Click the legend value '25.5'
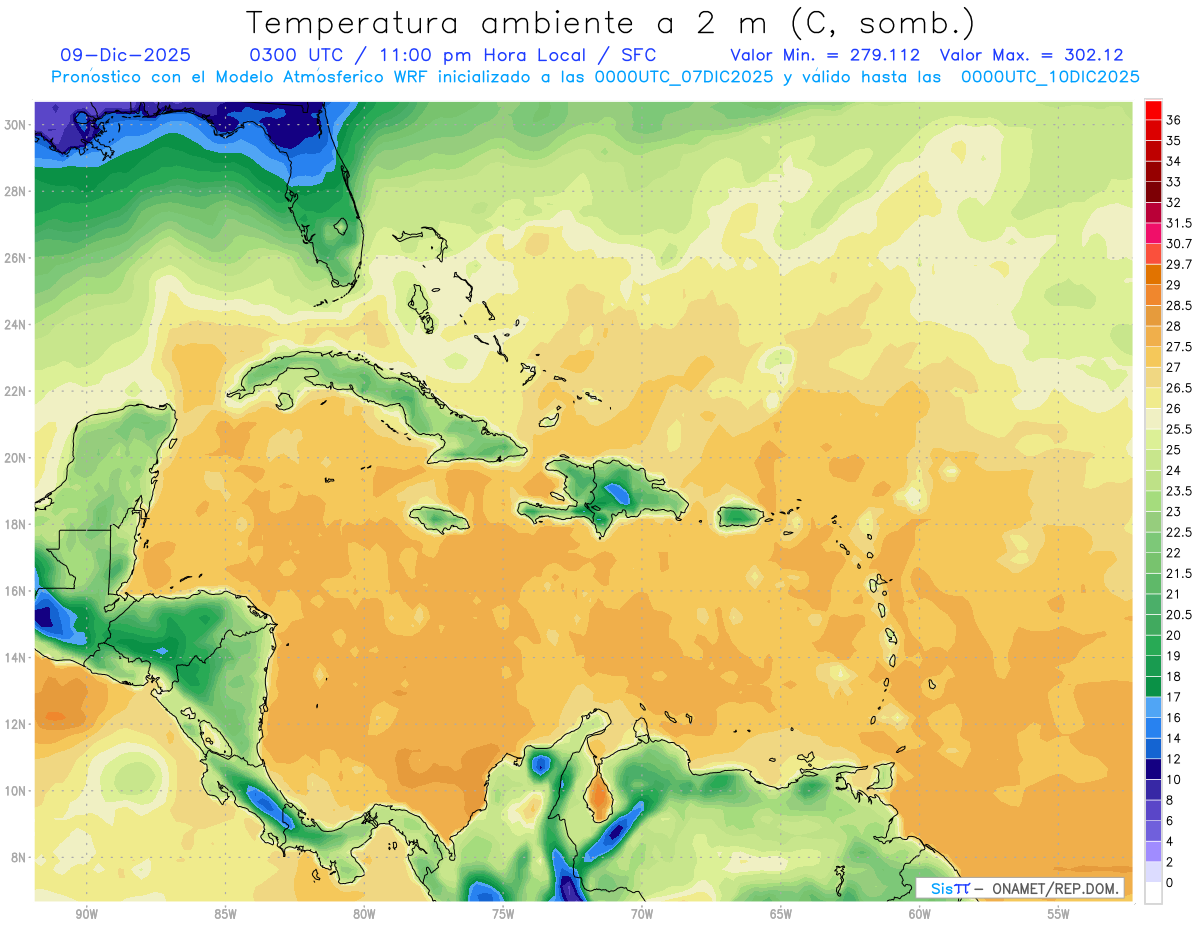 pyautogui.click(x=1179, y=429)
